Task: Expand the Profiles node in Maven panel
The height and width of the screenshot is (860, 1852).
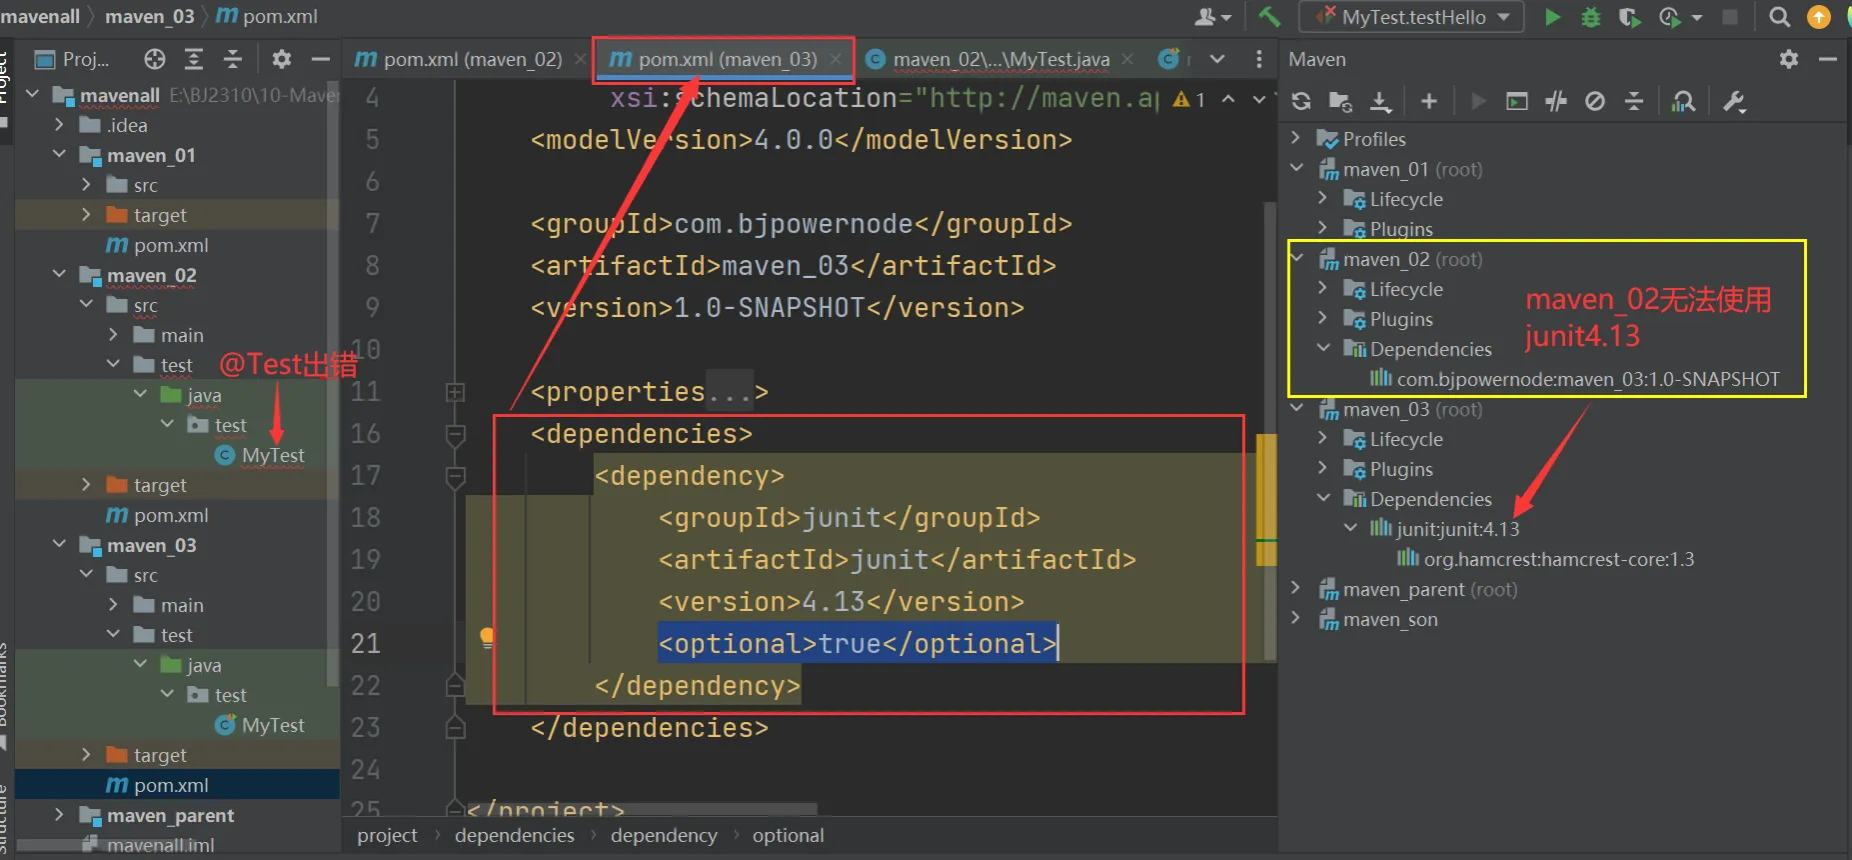Action: point(1296,138)
